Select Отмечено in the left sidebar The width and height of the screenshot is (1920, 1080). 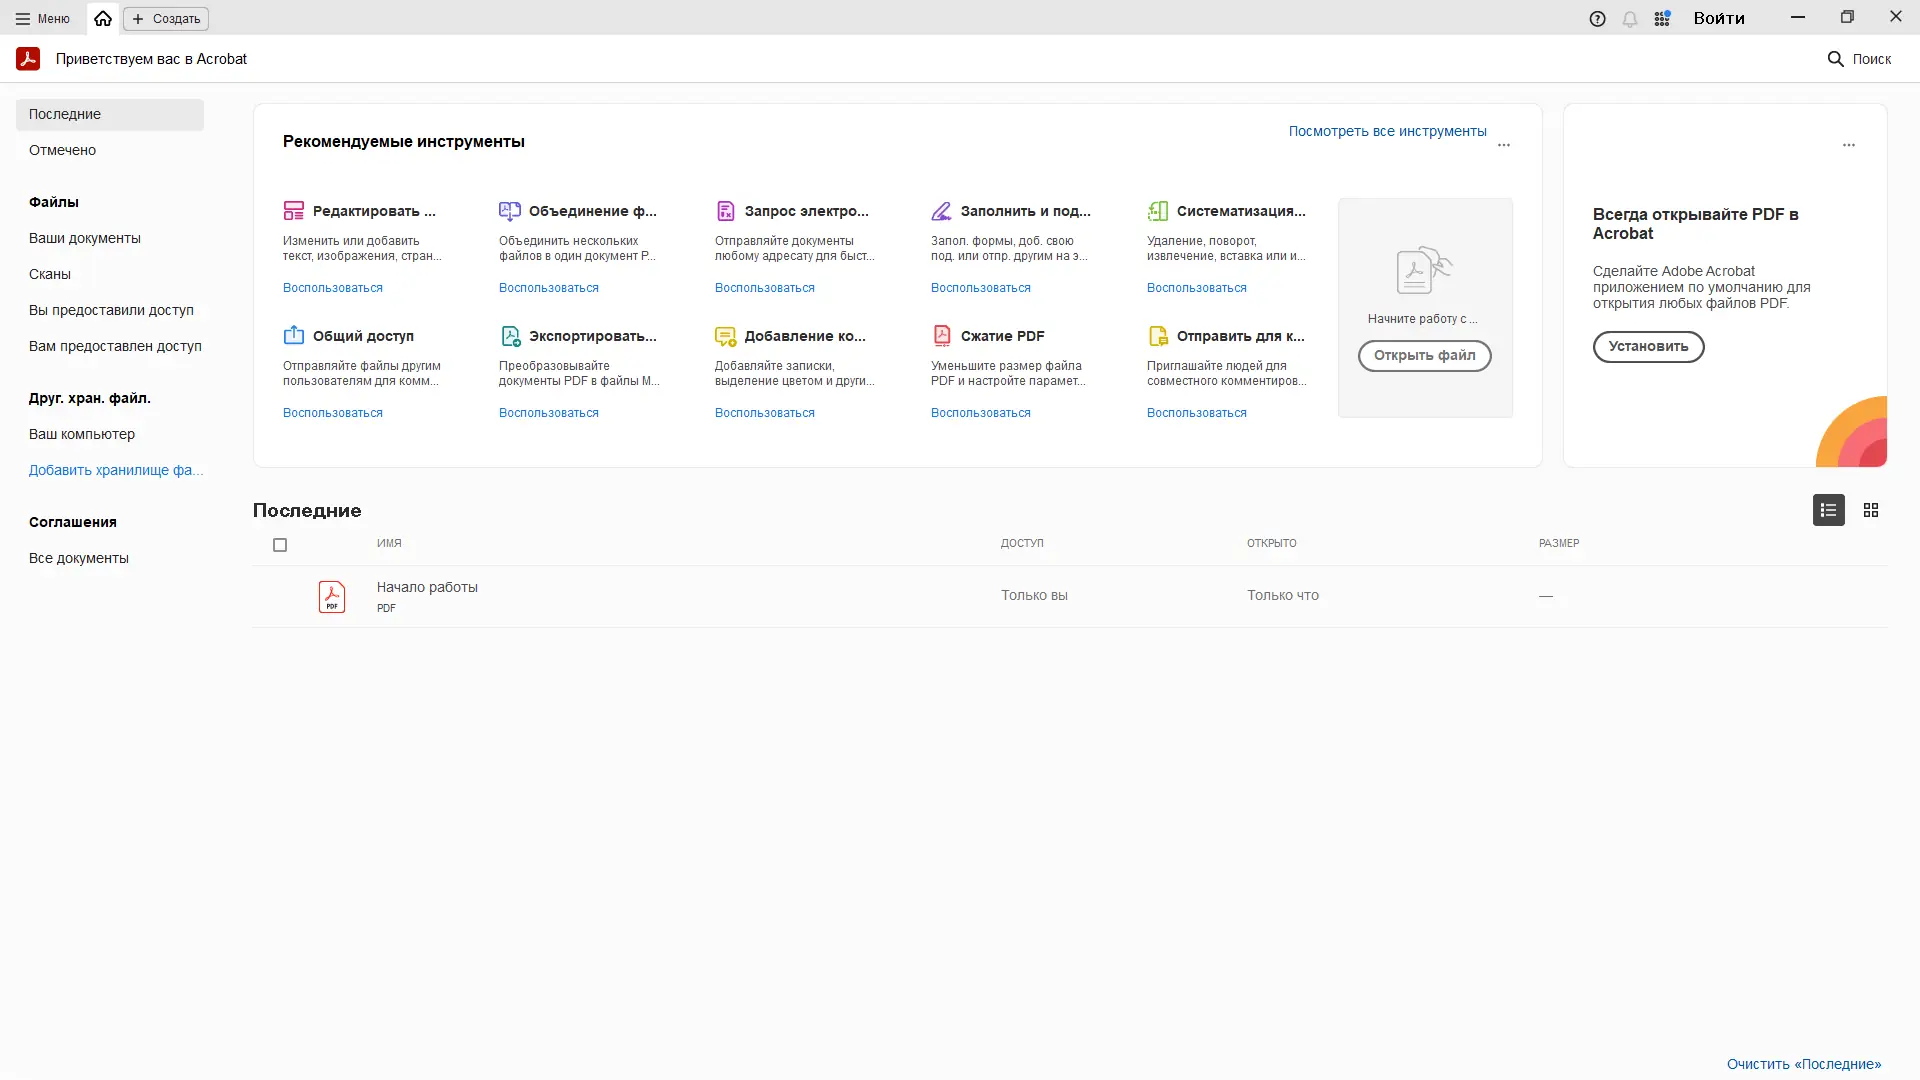62,150
